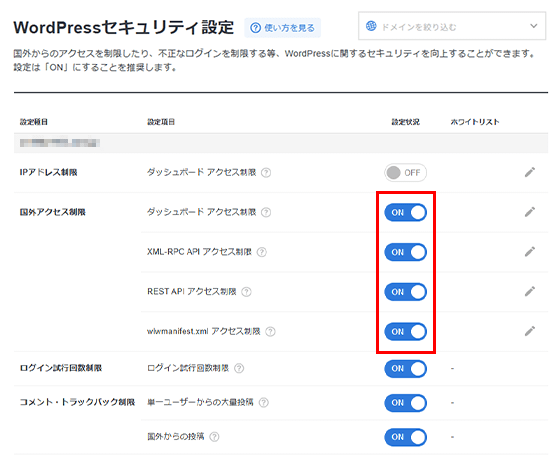Click the ログイン試行回数制限 category label on the left
The height and width of the screenshot is (470, 560).
click(61, 368)
